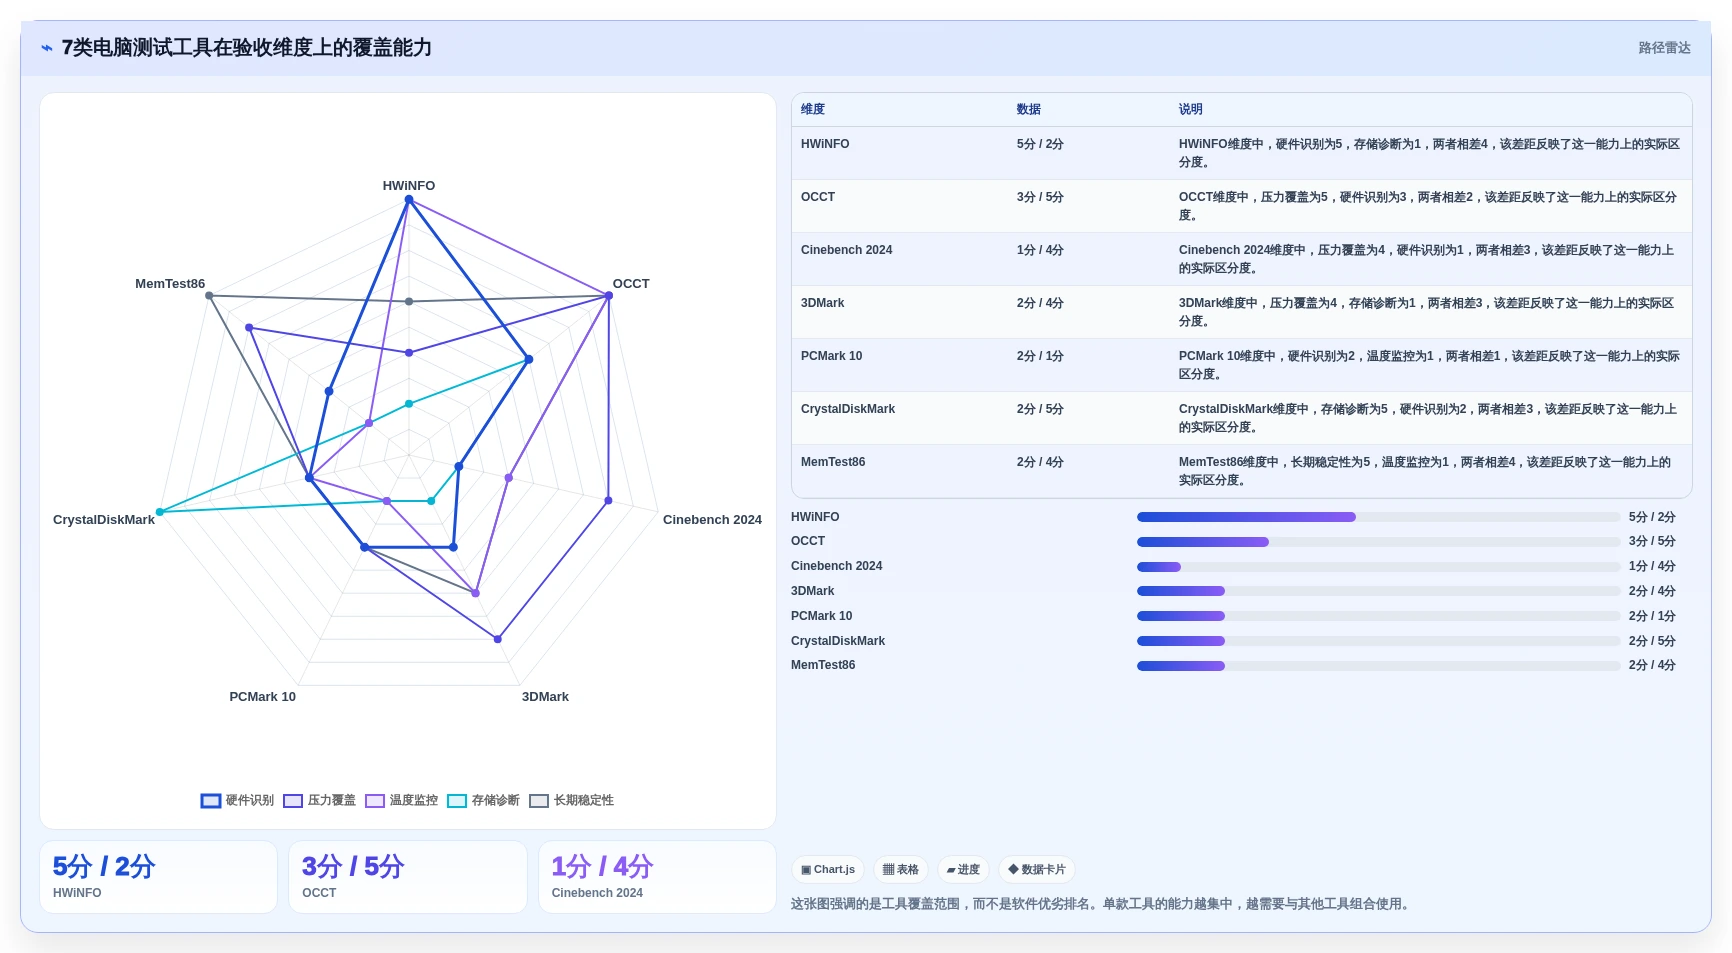
Task: Click the CrystalDiskMark axis label on the radar chart
Action: point(104,520)
